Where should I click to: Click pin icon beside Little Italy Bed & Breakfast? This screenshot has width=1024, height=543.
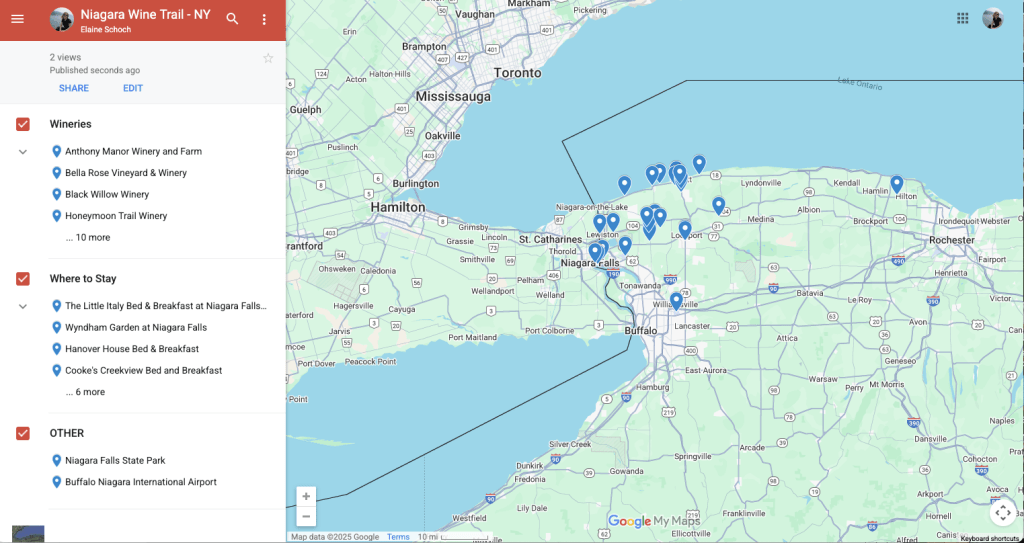coord(57,305)
